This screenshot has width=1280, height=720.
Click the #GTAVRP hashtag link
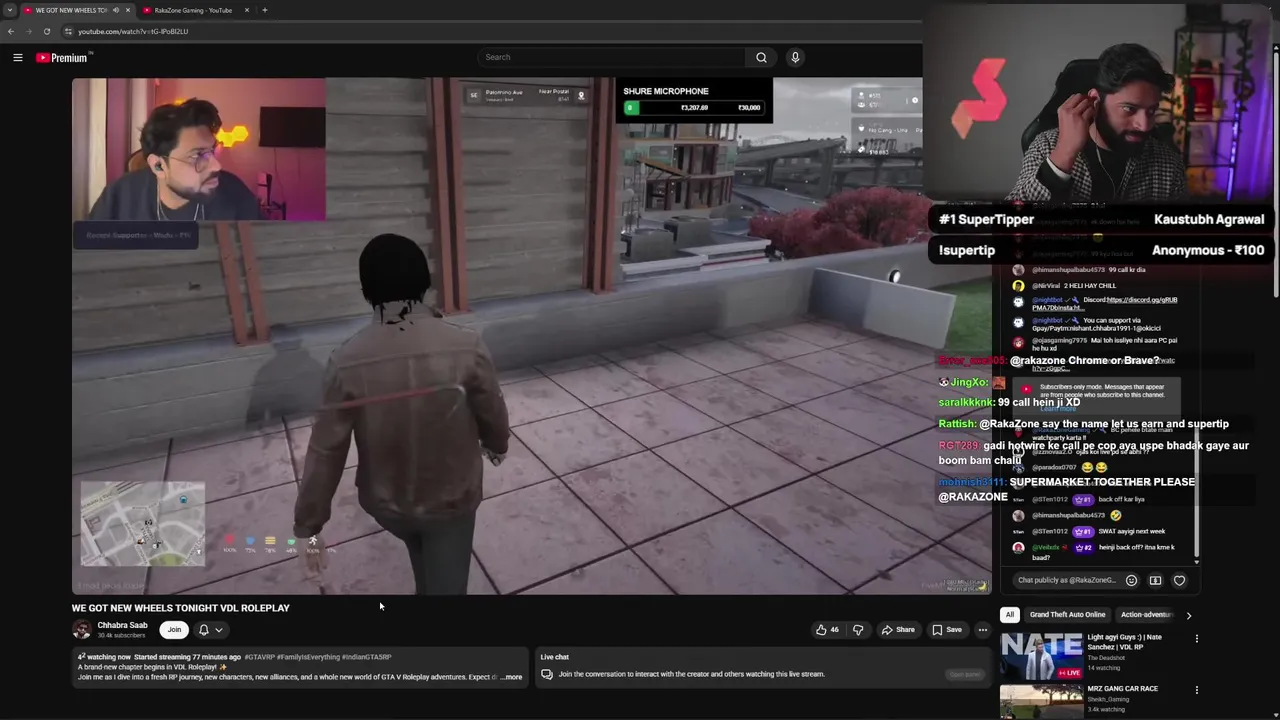[x=259, y=657]
